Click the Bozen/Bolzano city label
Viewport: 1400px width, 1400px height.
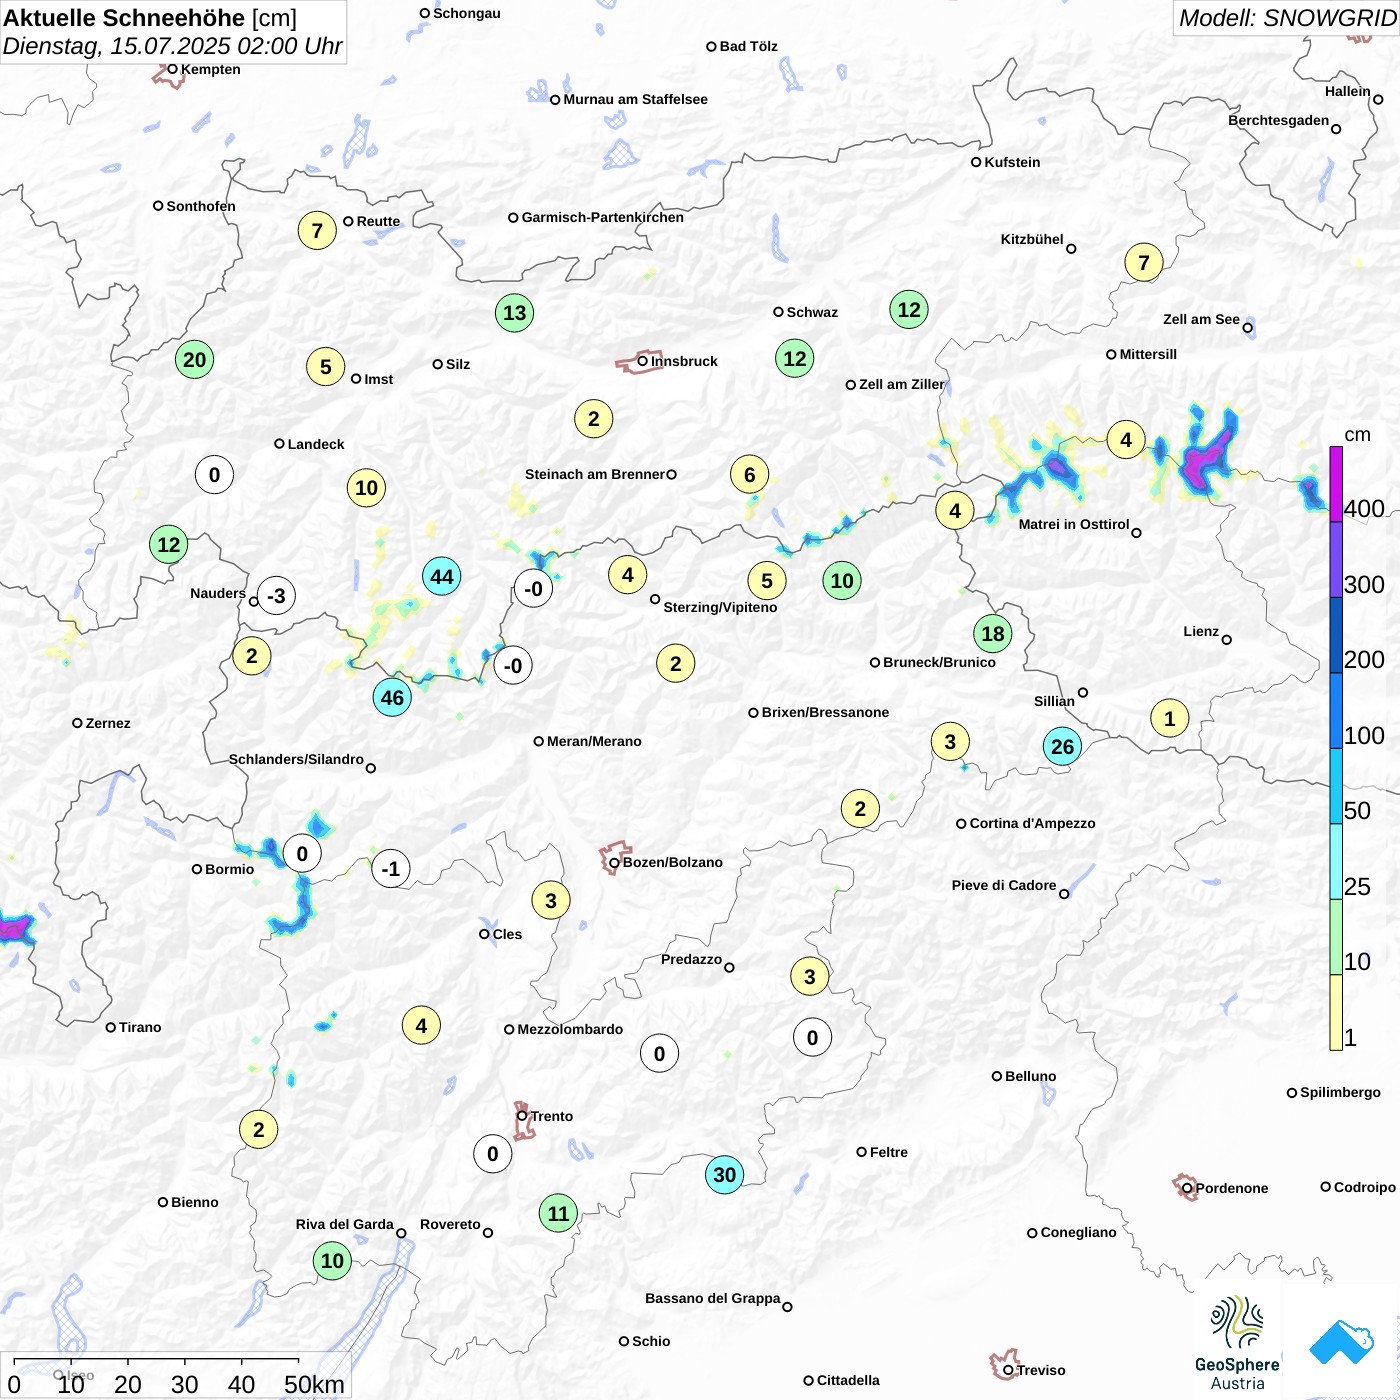pyautogui.click(x=672, y=862)
